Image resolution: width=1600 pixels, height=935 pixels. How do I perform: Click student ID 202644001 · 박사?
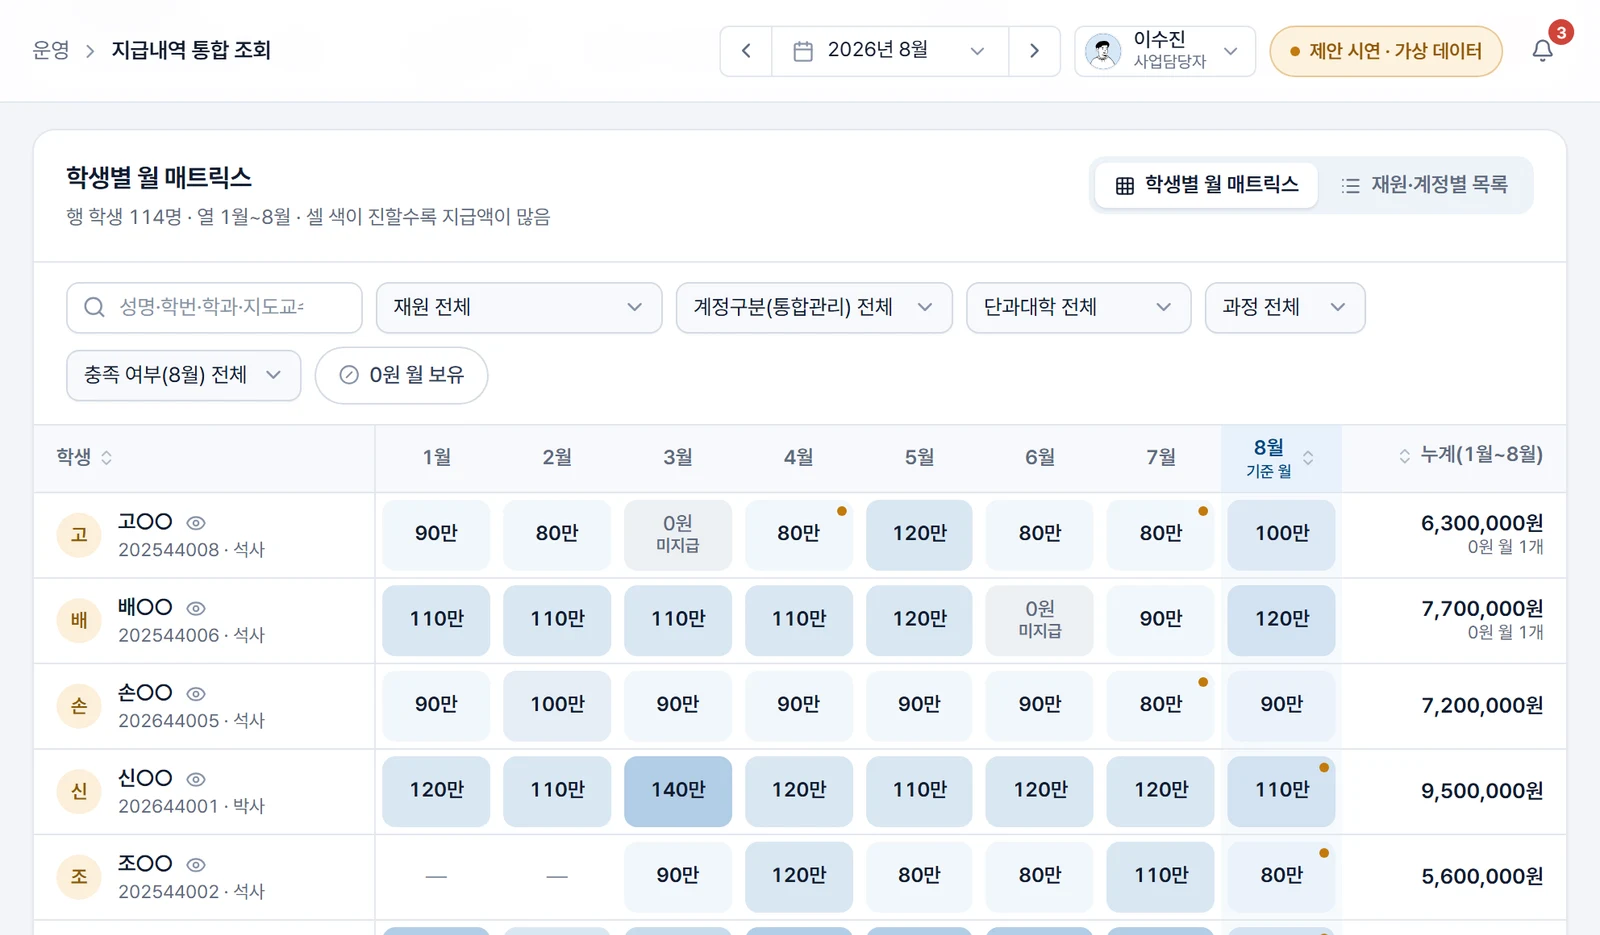[191, 806]
